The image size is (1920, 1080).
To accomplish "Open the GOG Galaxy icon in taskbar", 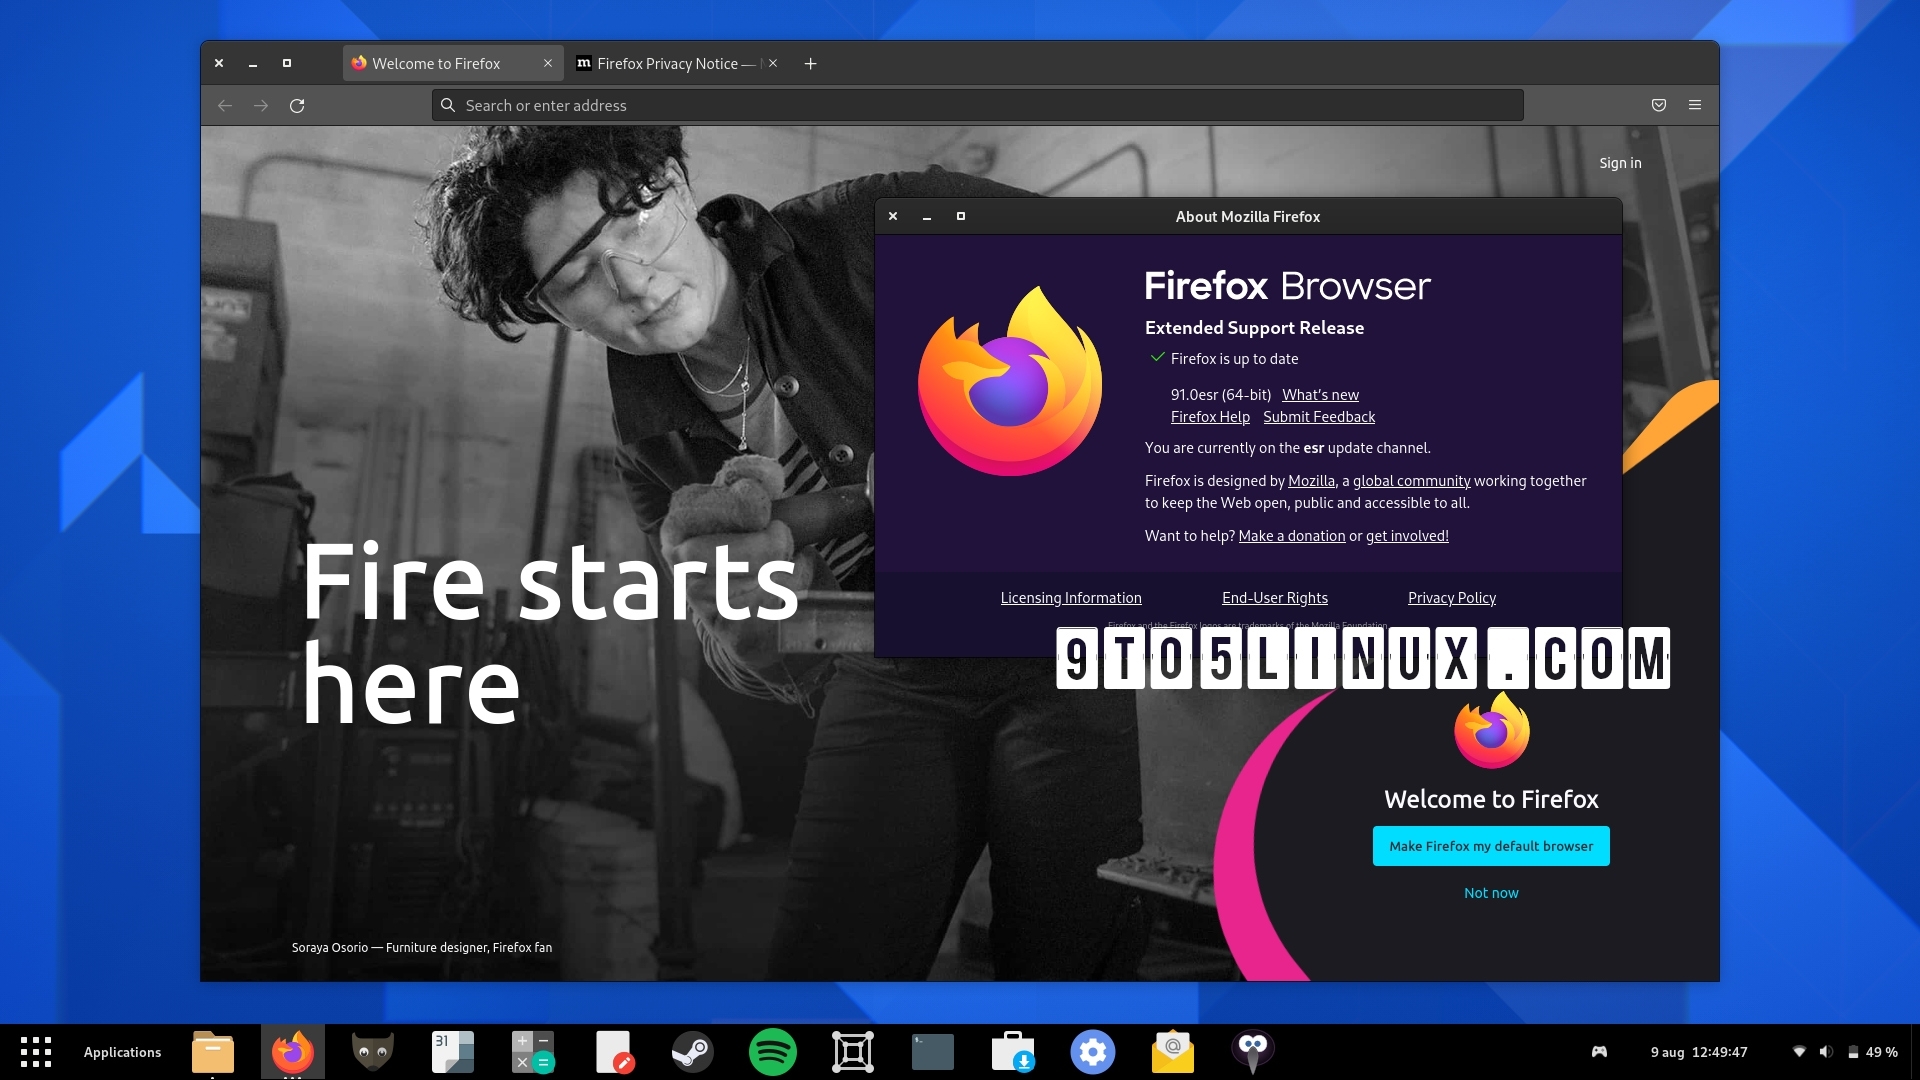I will point(1253,1051).
